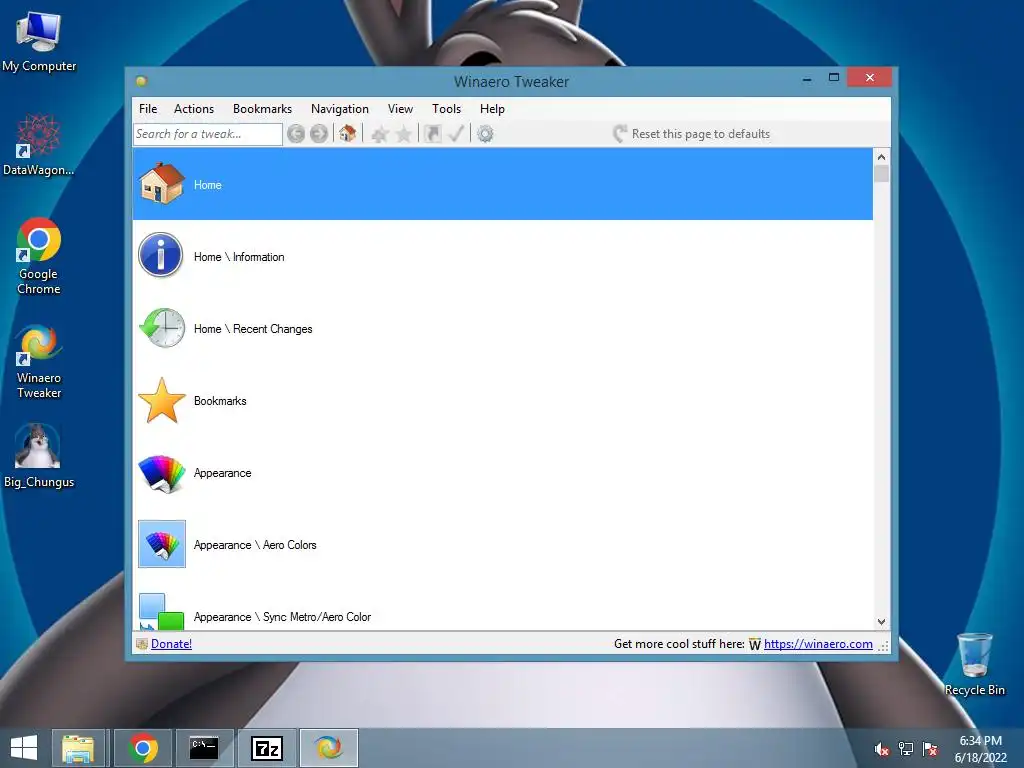Viewport: 1024px width, 768px height.
Task: Open the Help menu
Action: (x=492, y=109)
